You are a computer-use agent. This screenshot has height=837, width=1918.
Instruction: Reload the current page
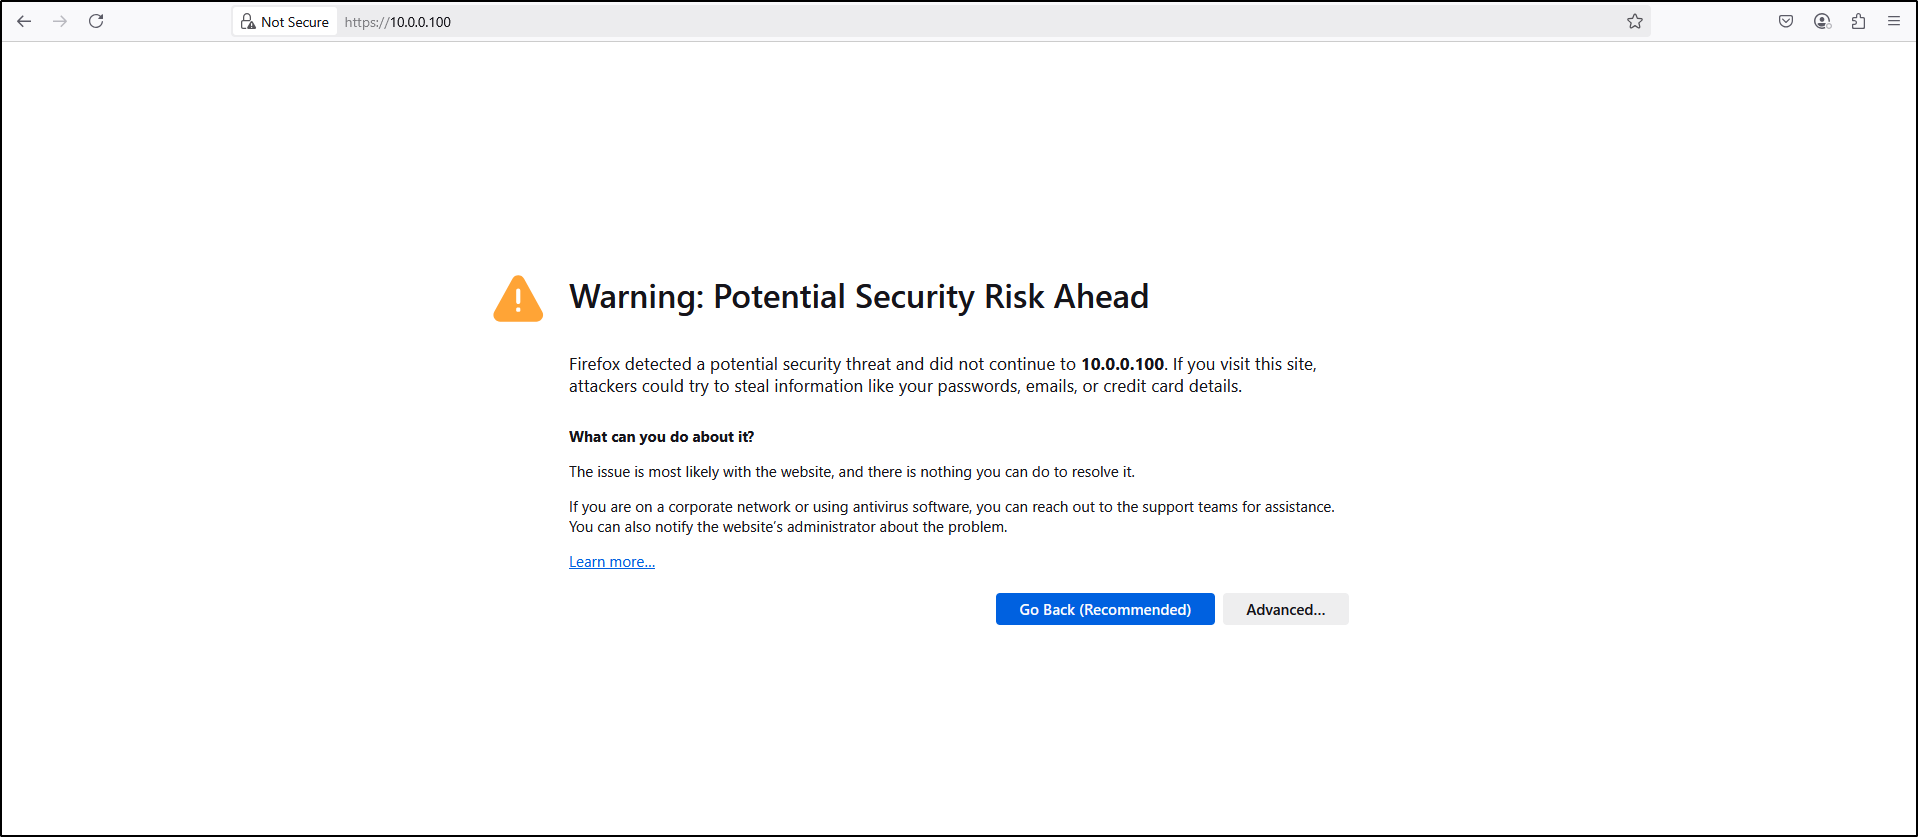coord(96,21)
